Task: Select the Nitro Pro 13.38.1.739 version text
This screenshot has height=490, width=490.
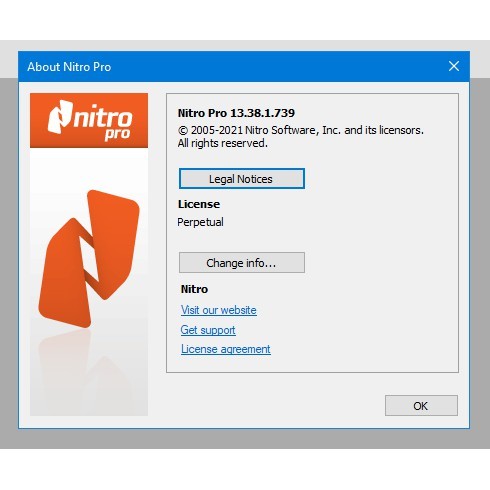Action: click(x=236, y=113)
